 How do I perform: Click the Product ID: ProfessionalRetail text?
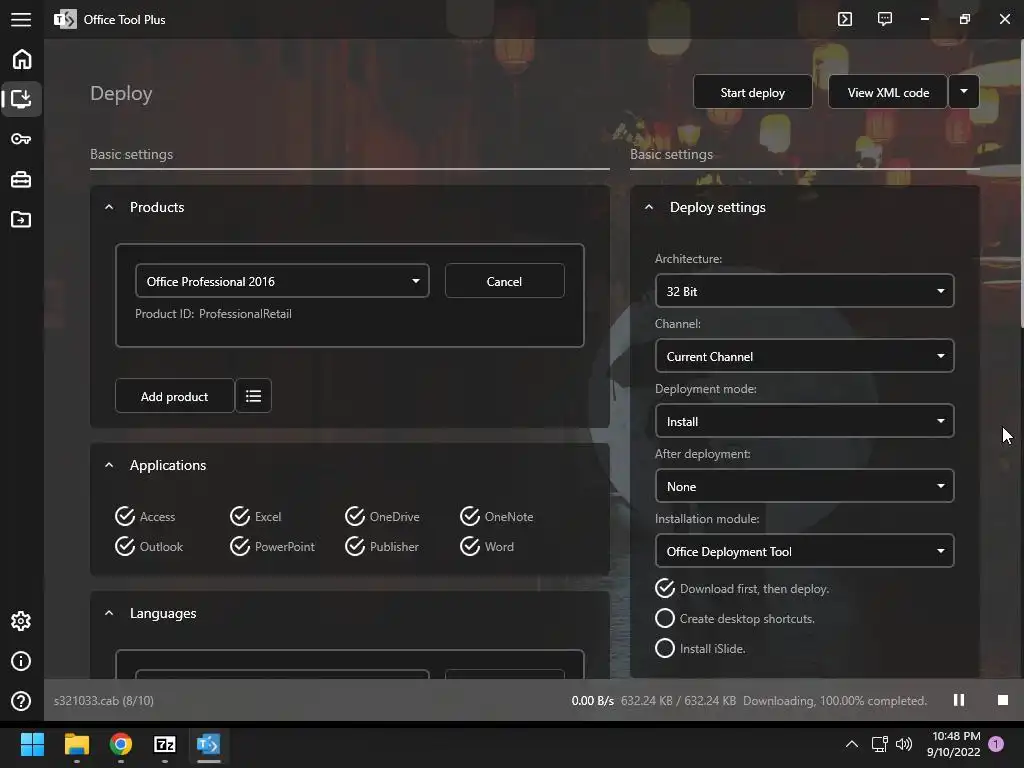[x=213, y=313]
